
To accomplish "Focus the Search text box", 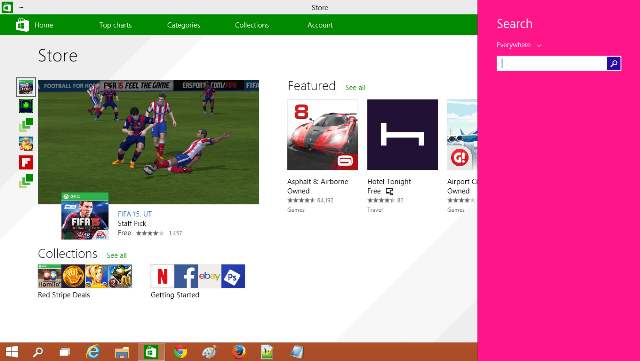I will tap(552, 63).
